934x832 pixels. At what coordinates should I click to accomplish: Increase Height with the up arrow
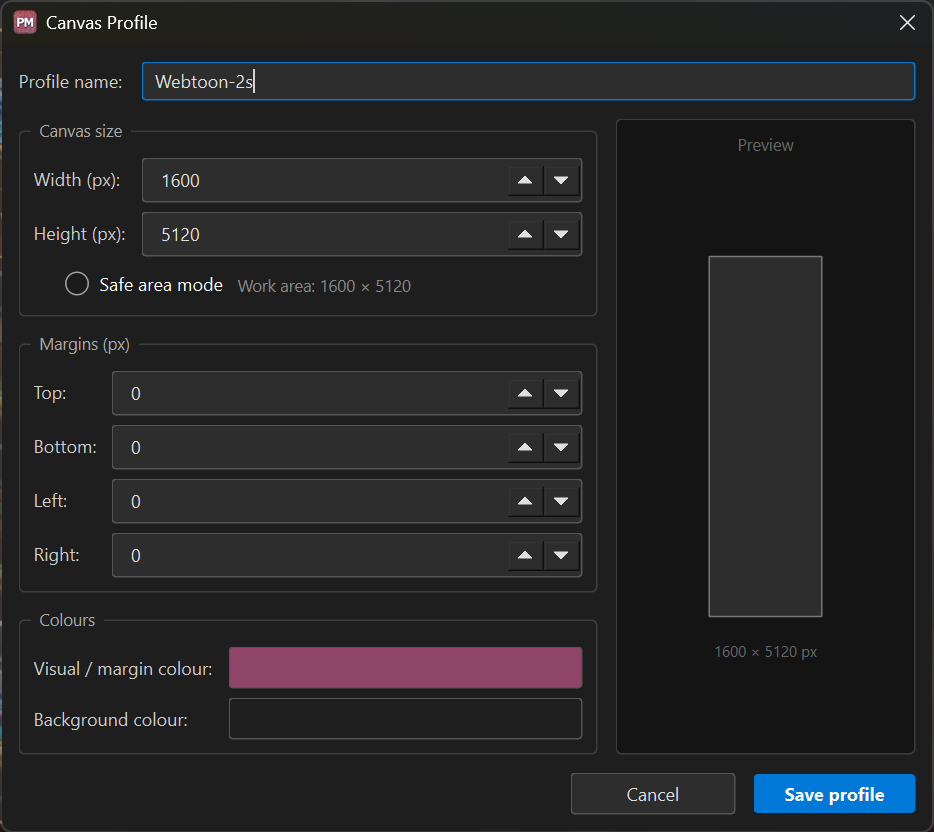point(525,235)
